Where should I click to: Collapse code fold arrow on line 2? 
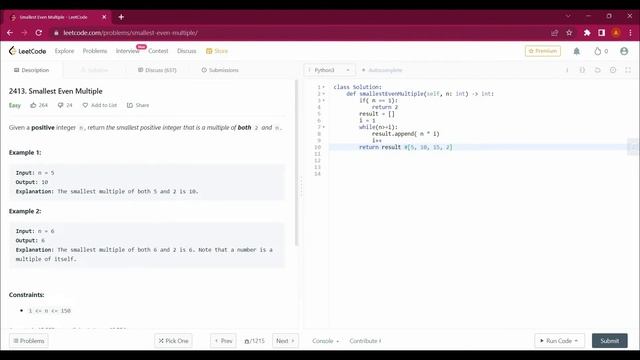click(324, 94)
